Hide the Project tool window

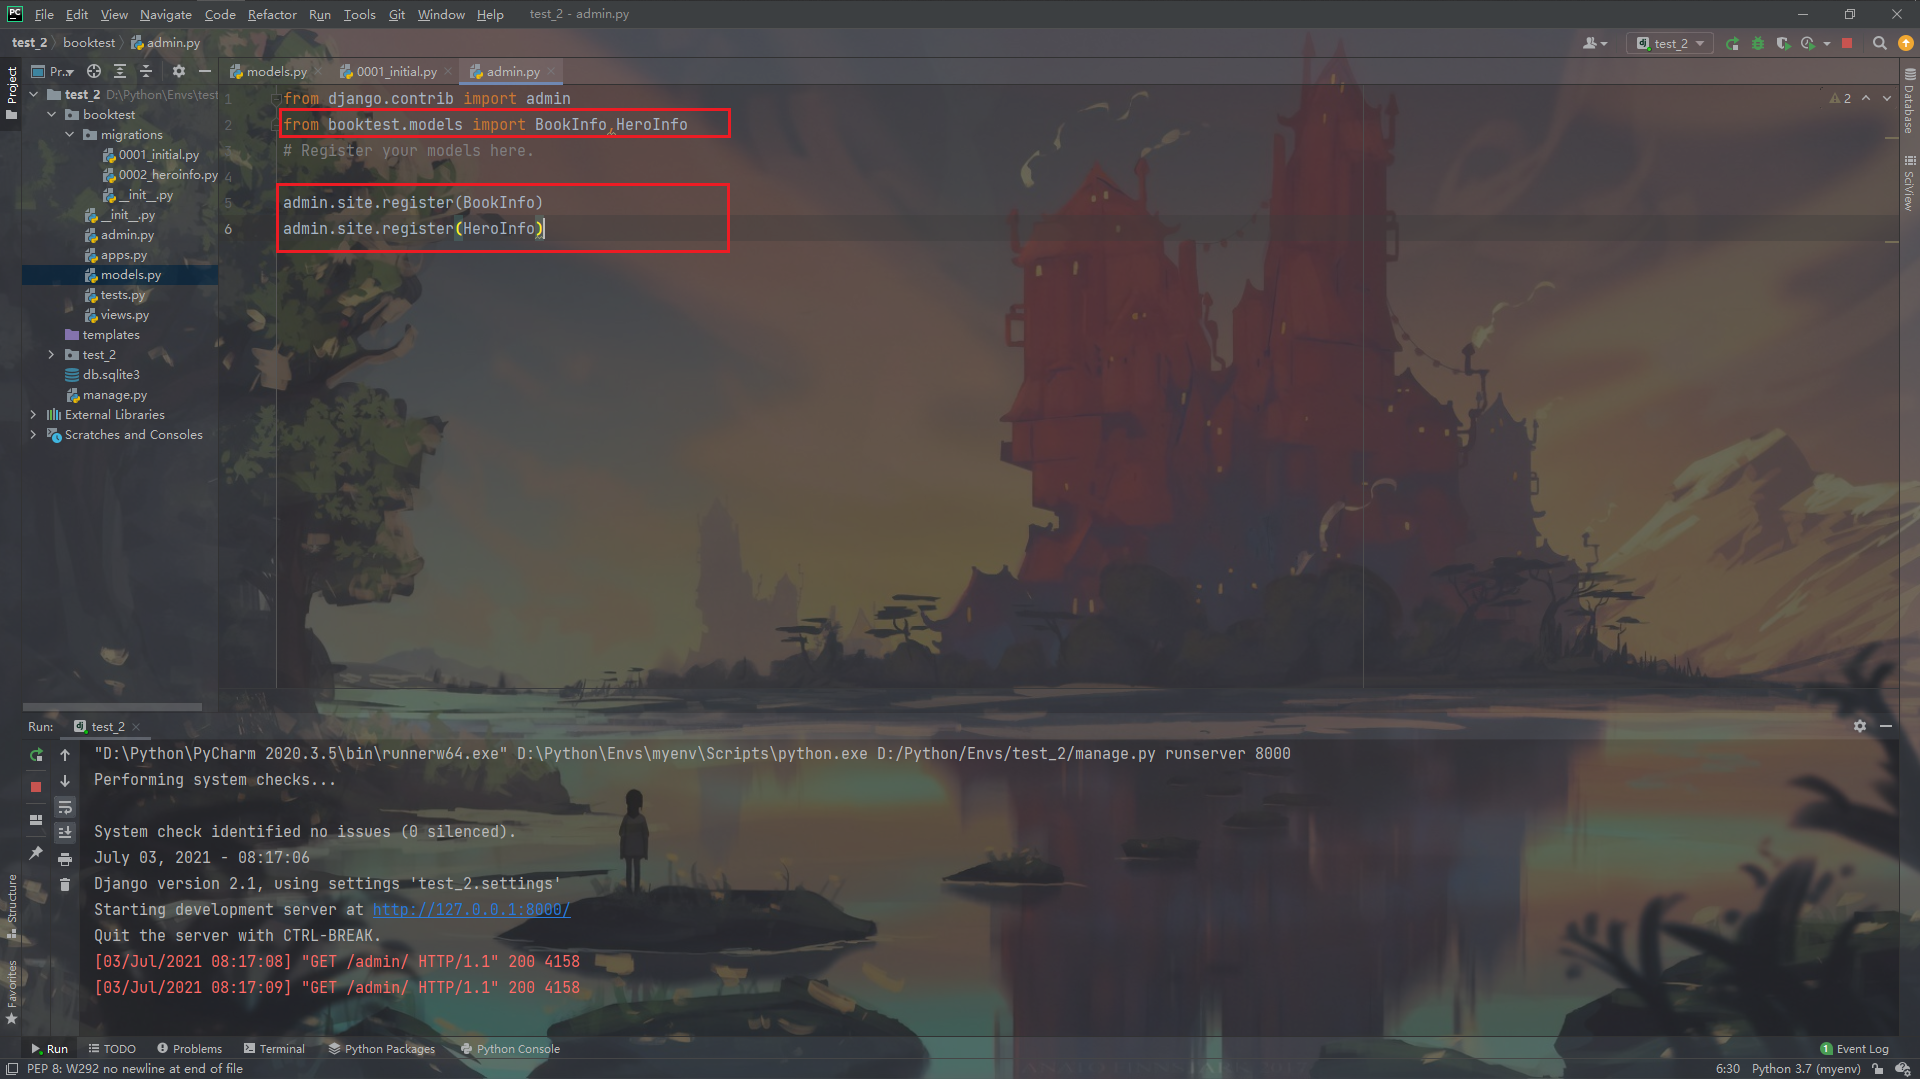tap(205, 71)
